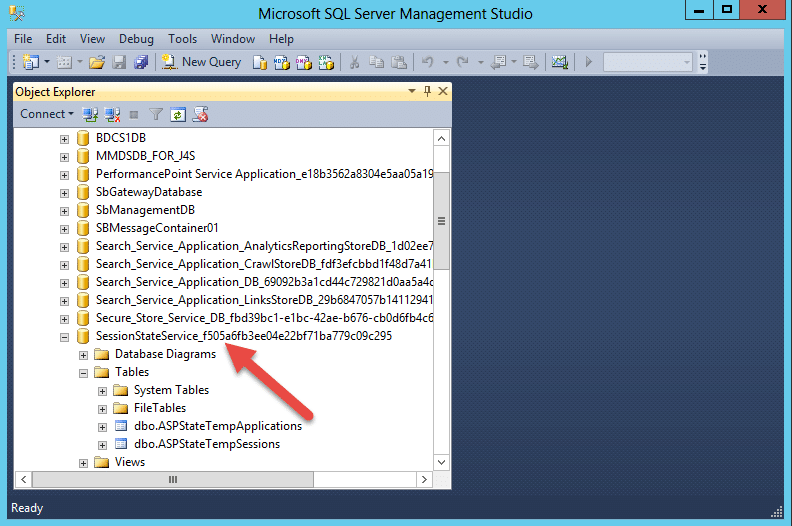The height and width of the screenshot is (526, 792).
Task: Open the Tools menu
Action: pyautogui.click(x=182, y=39)
